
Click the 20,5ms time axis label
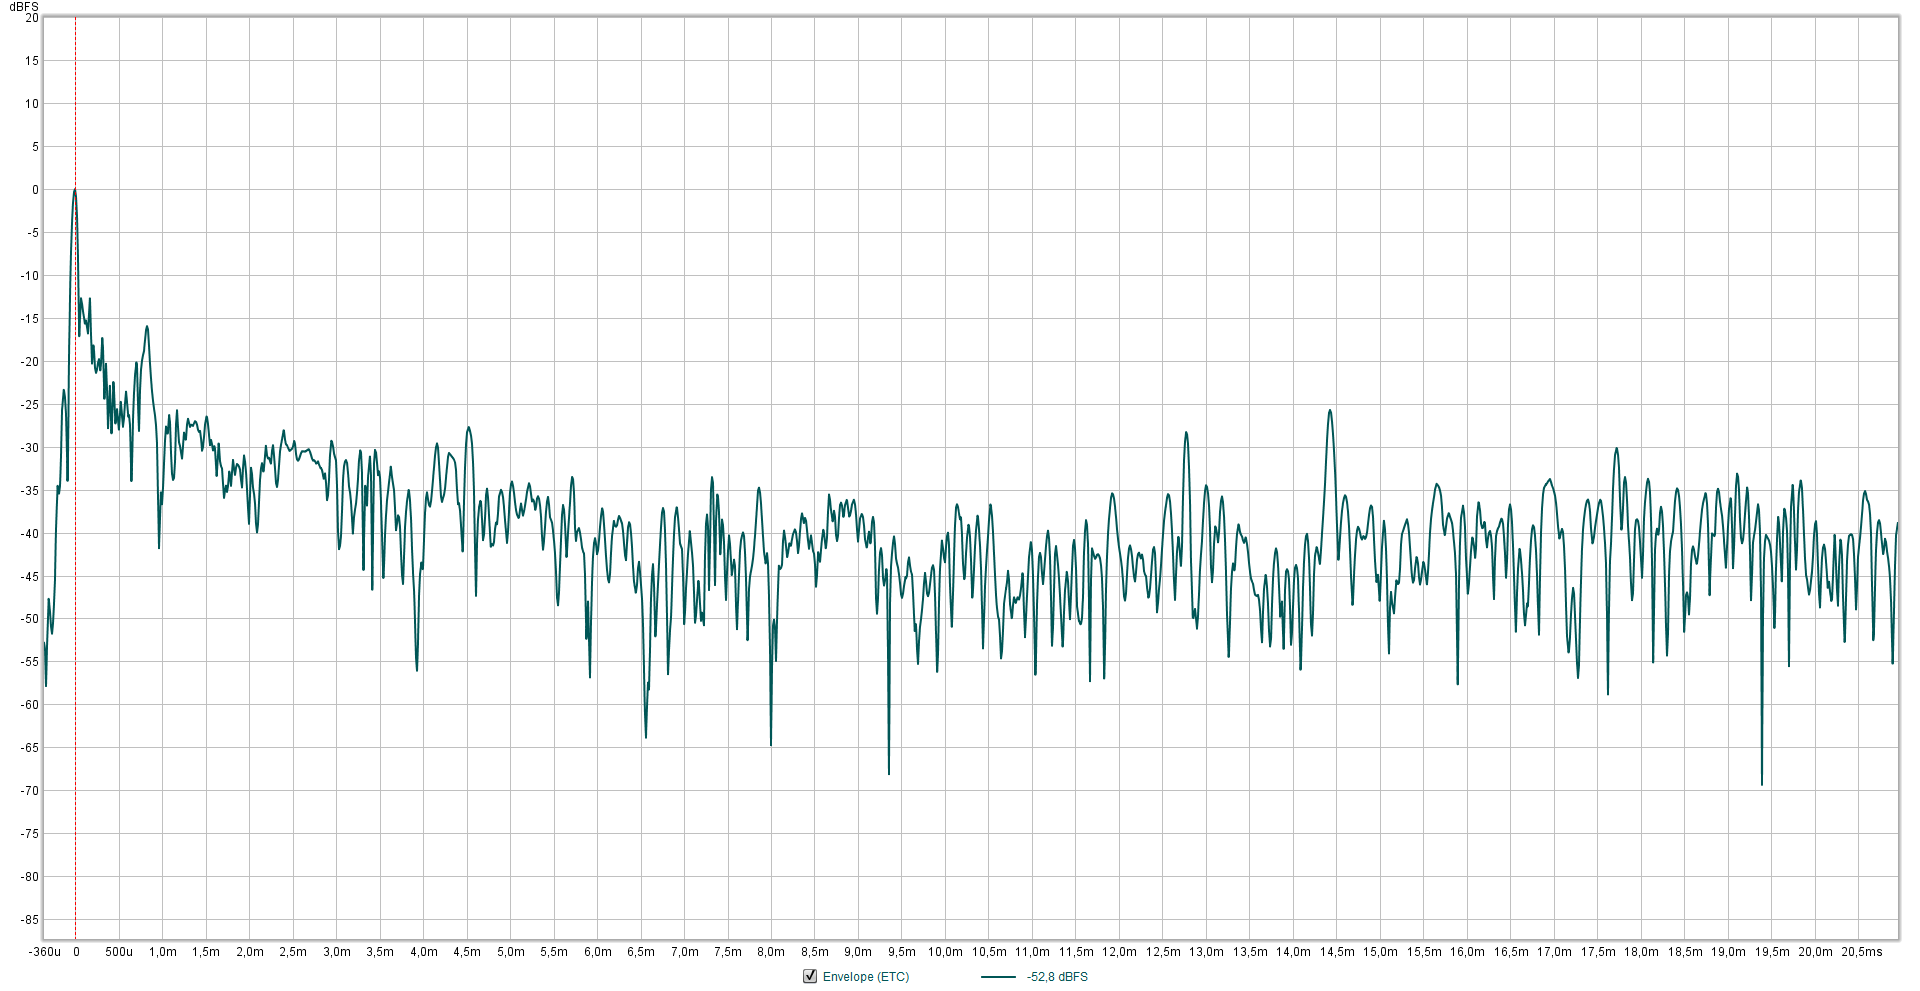click(x=1861, y=952)
